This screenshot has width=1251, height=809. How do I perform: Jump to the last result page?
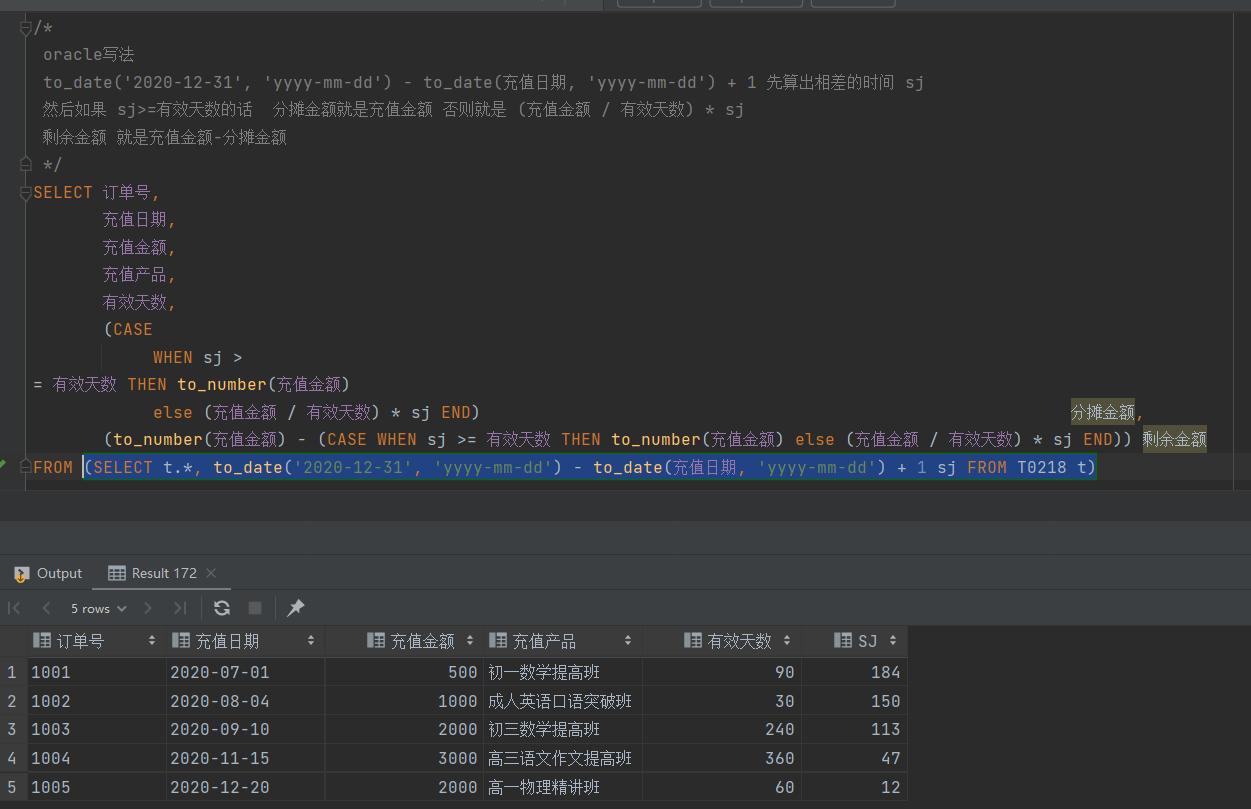pos(180,608)
